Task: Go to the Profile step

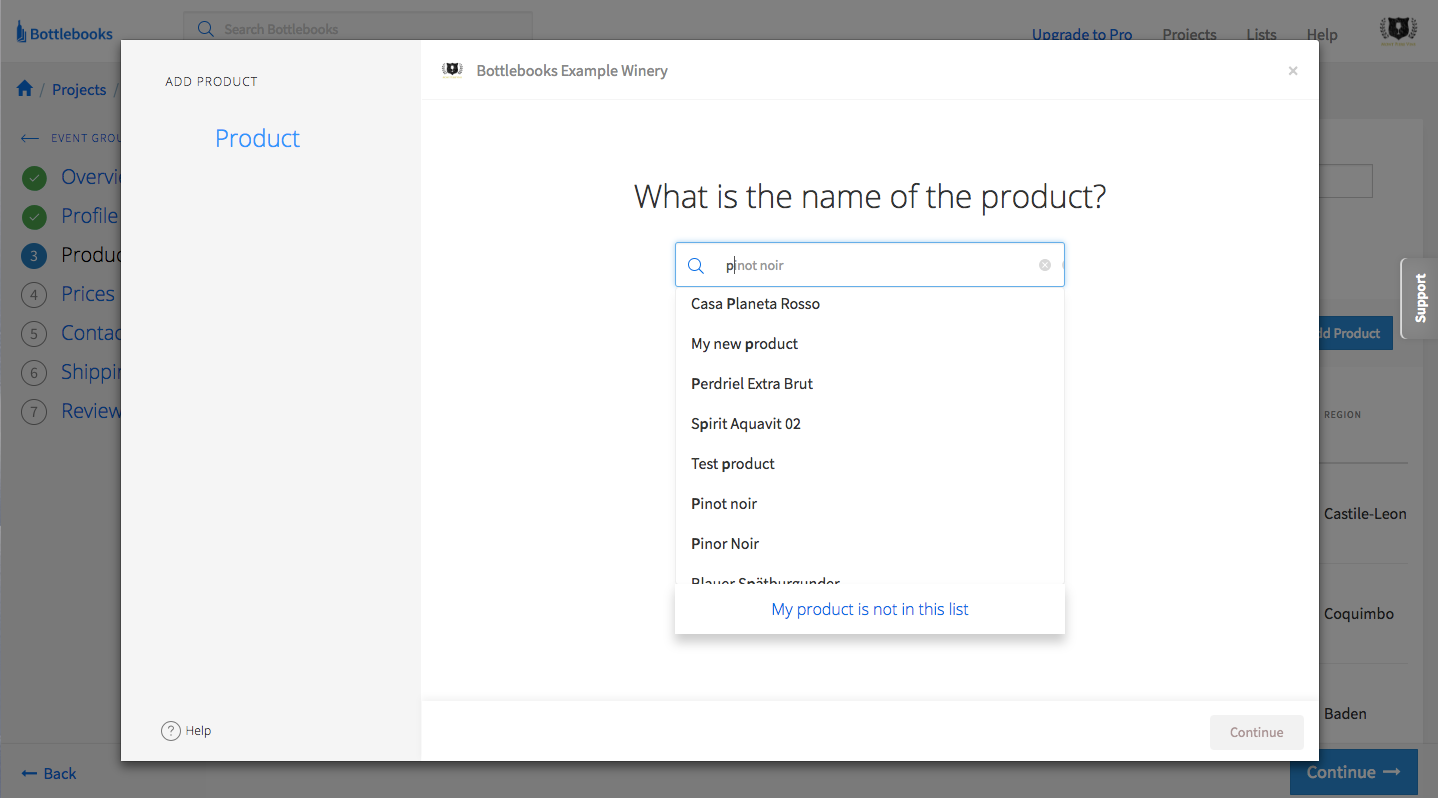Action: click(90, 216)
